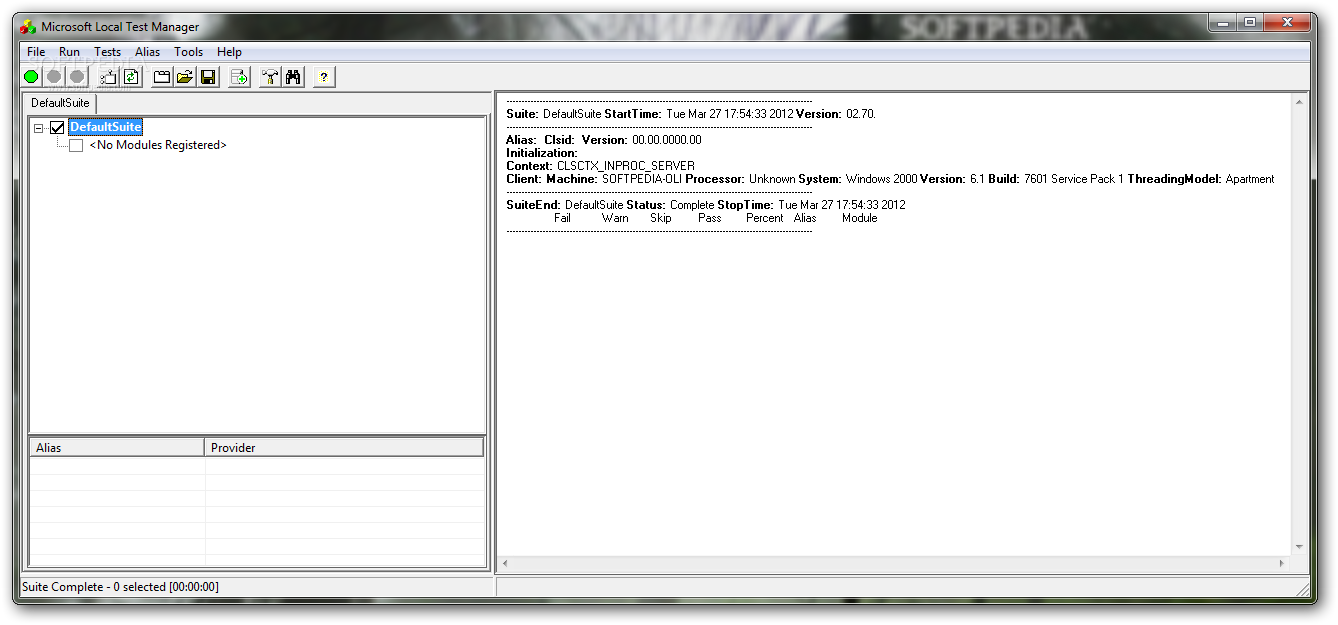Click the question mark help toolbar icon

click(x=324, y=77)
